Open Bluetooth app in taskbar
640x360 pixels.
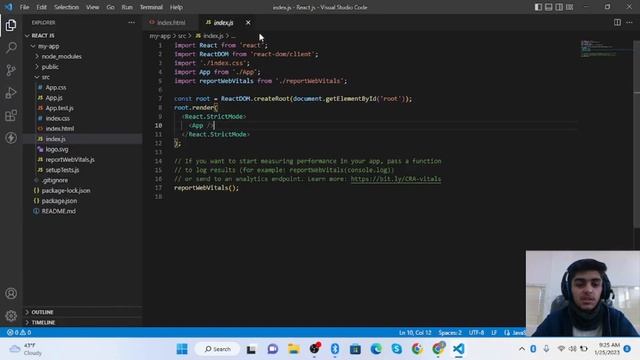pos(335,349)
